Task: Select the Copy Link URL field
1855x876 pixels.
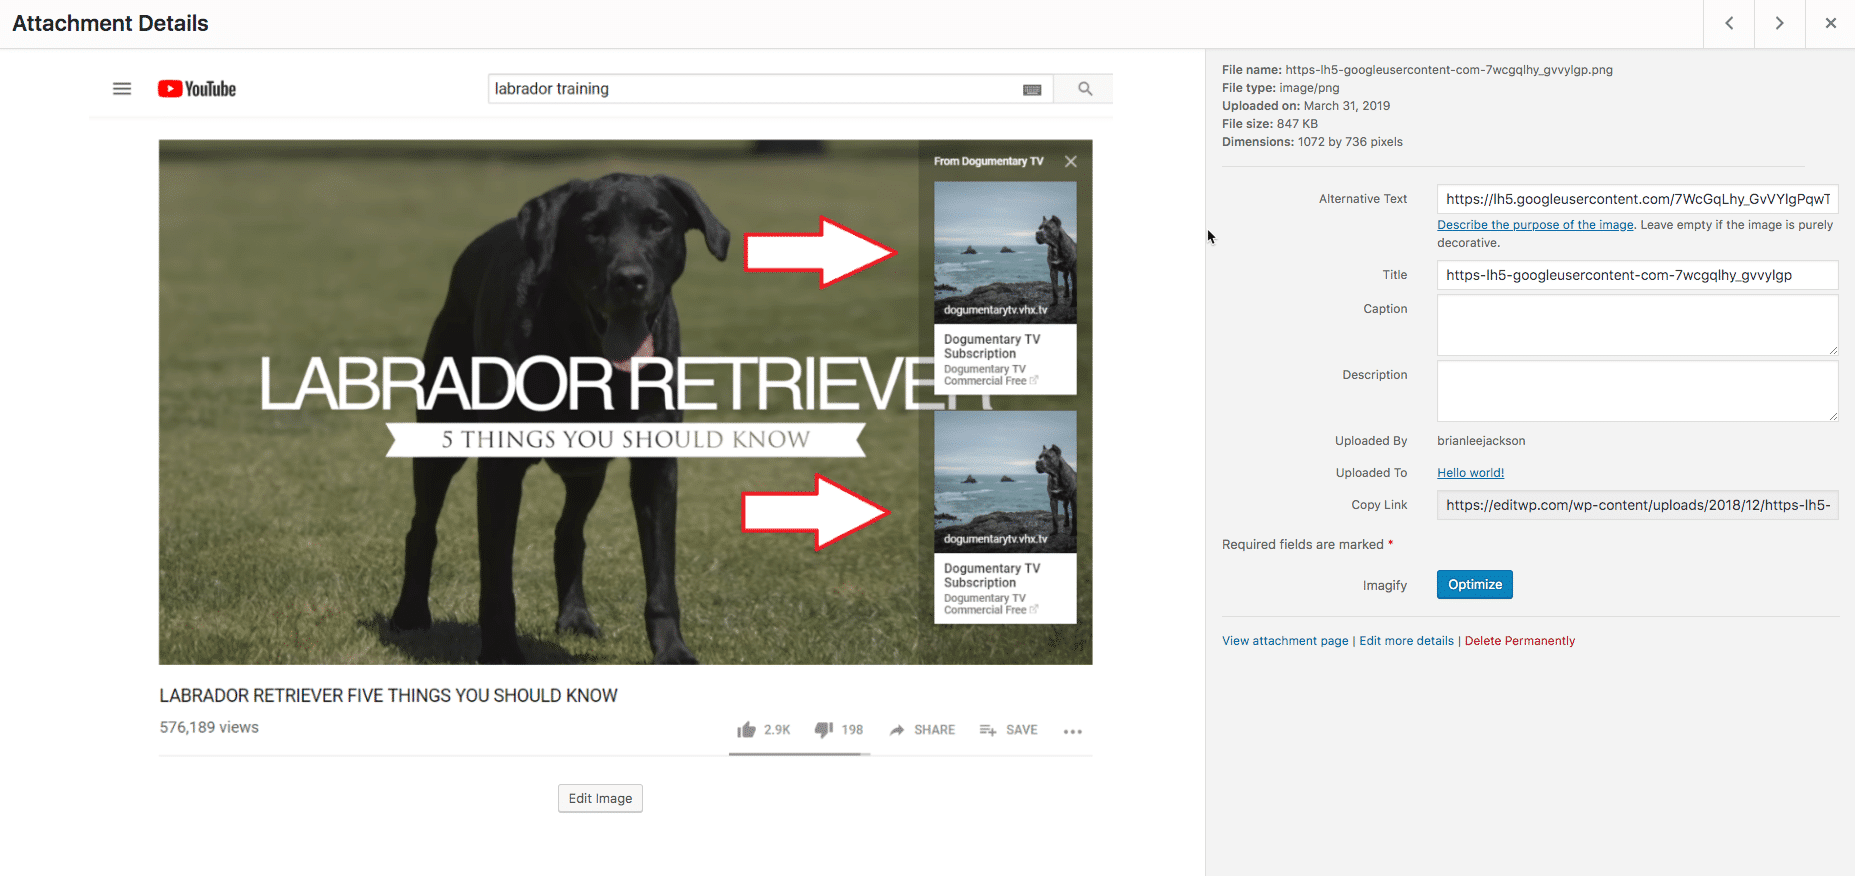Action: pos(1637,505)
